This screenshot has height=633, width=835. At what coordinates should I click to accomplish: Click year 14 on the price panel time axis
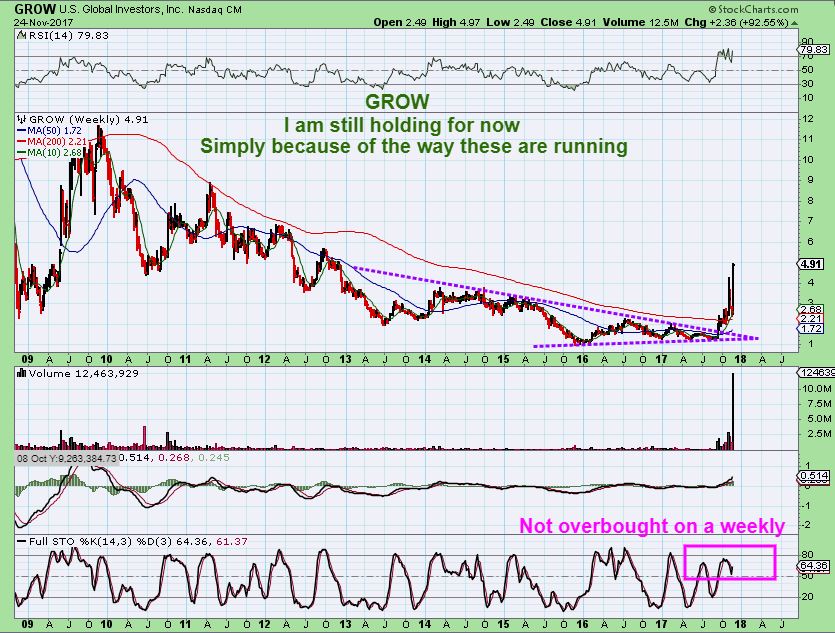pyautogui.click(x=424, y=359)
